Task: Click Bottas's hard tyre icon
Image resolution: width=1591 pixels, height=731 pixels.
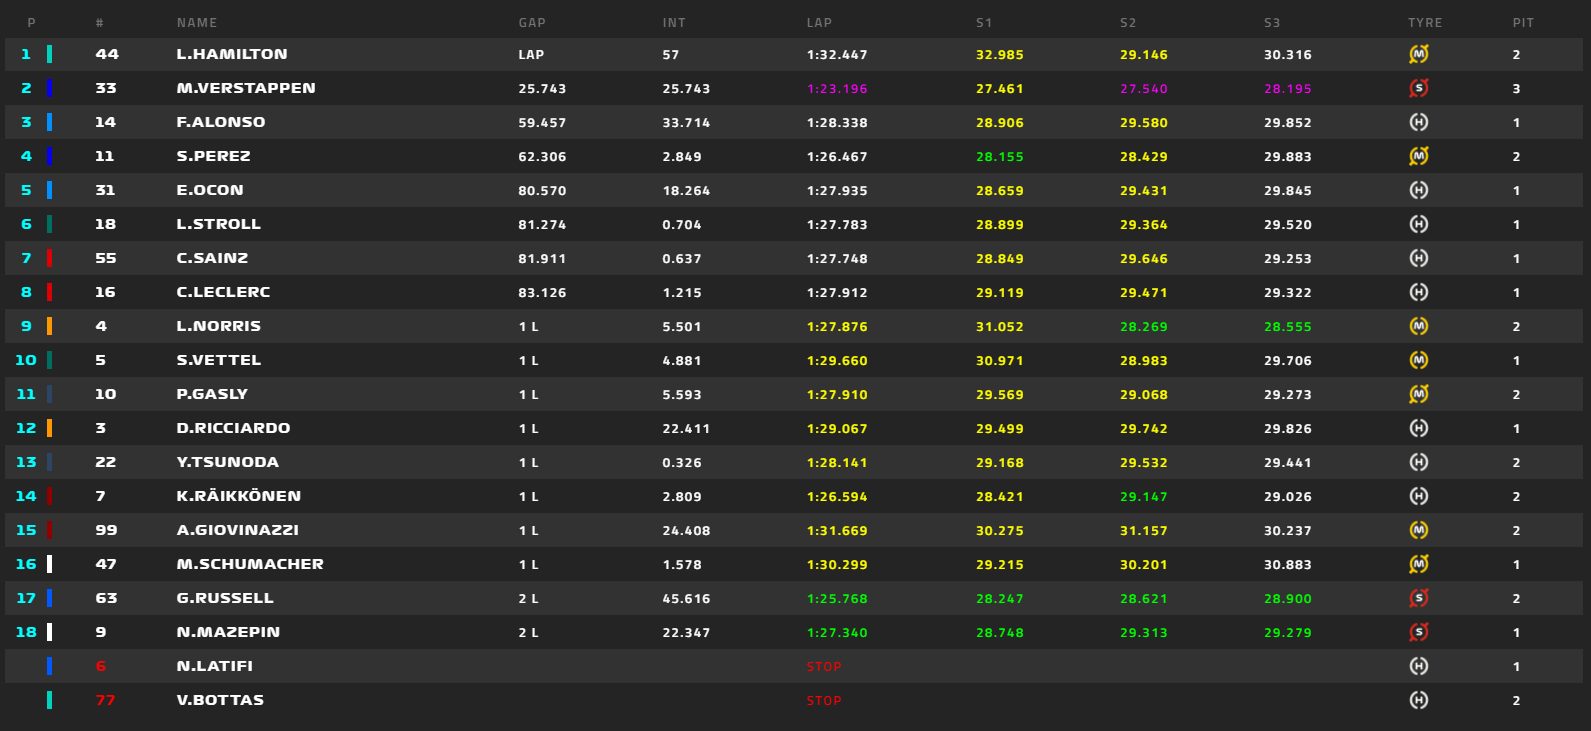Action: 1418,700
